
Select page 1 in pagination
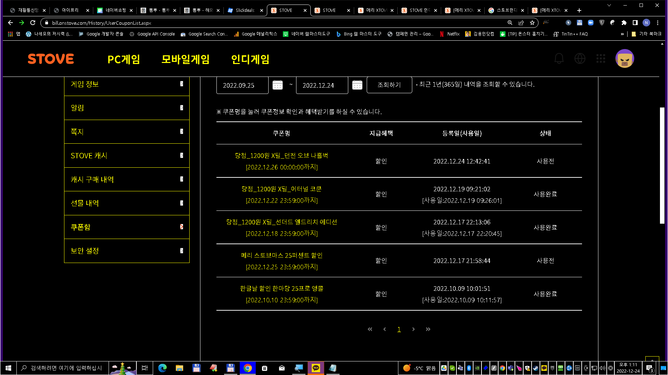399,329
